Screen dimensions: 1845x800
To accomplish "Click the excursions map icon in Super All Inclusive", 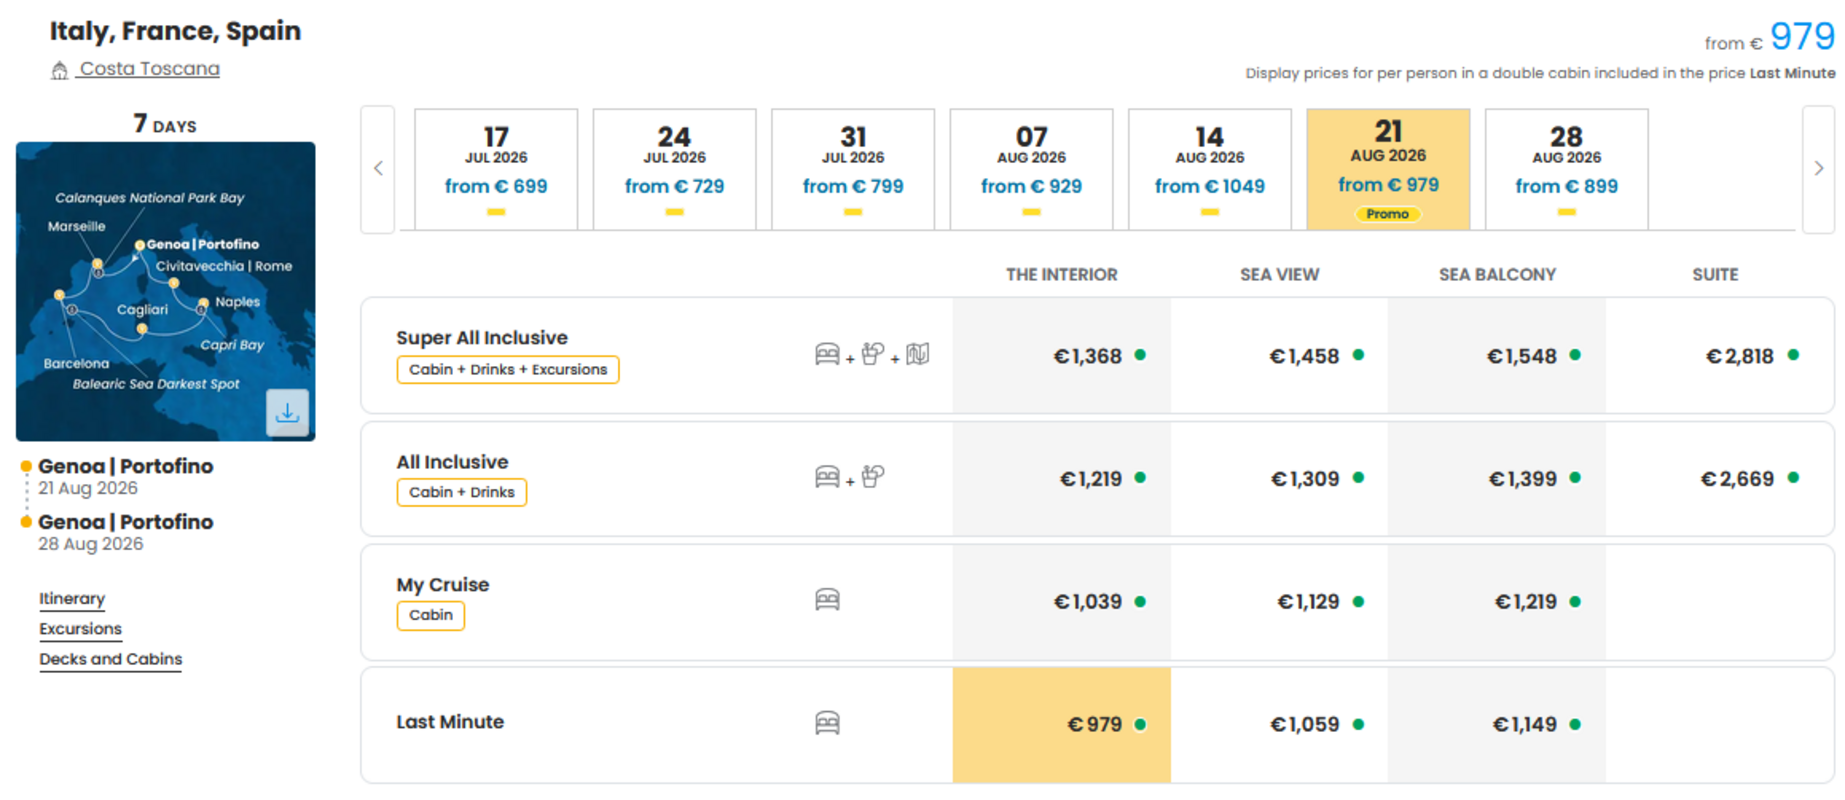I will click(918, 354).
